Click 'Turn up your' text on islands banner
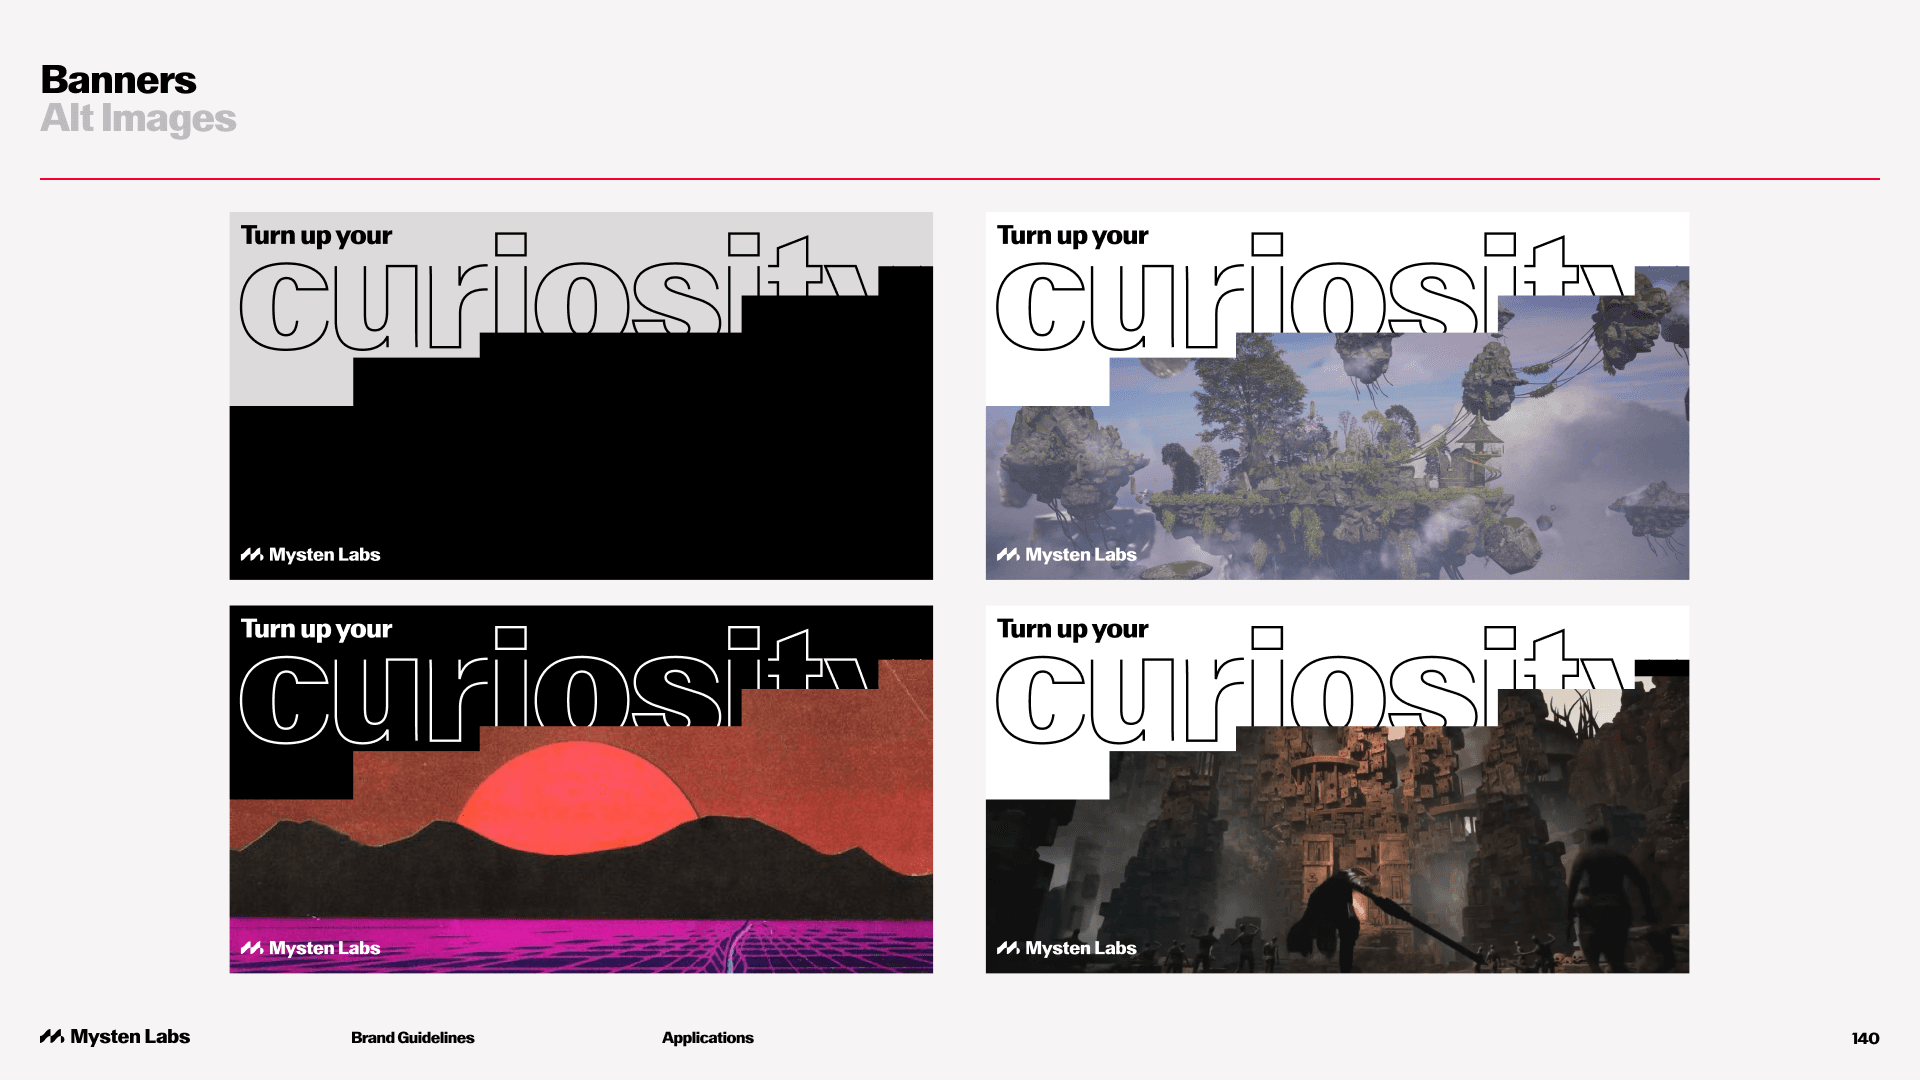 [x=1072, y=236]
